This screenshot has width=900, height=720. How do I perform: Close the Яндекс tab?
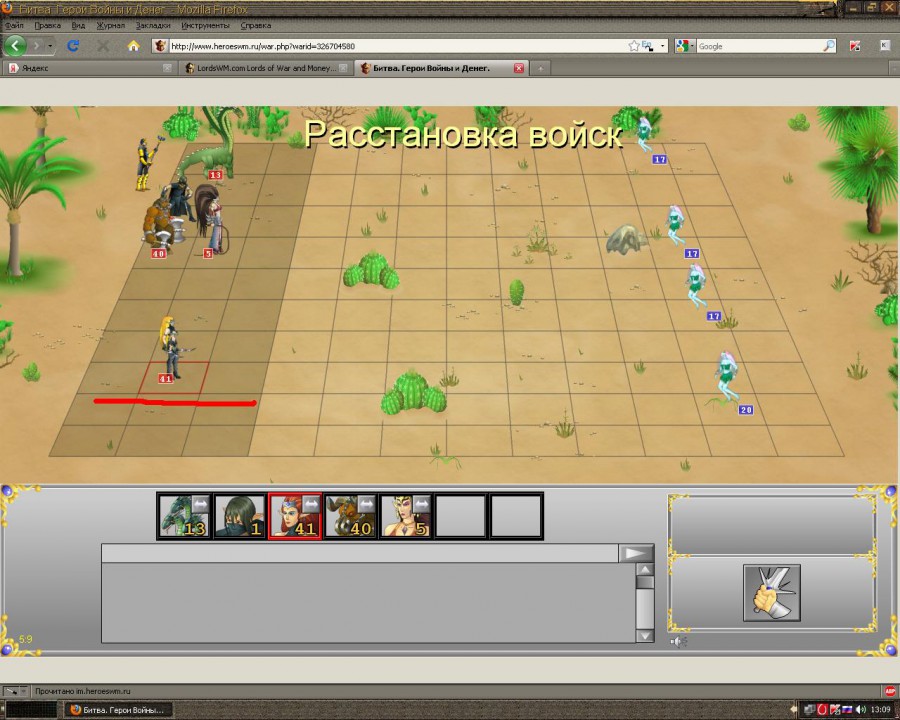tap(167, 68)
